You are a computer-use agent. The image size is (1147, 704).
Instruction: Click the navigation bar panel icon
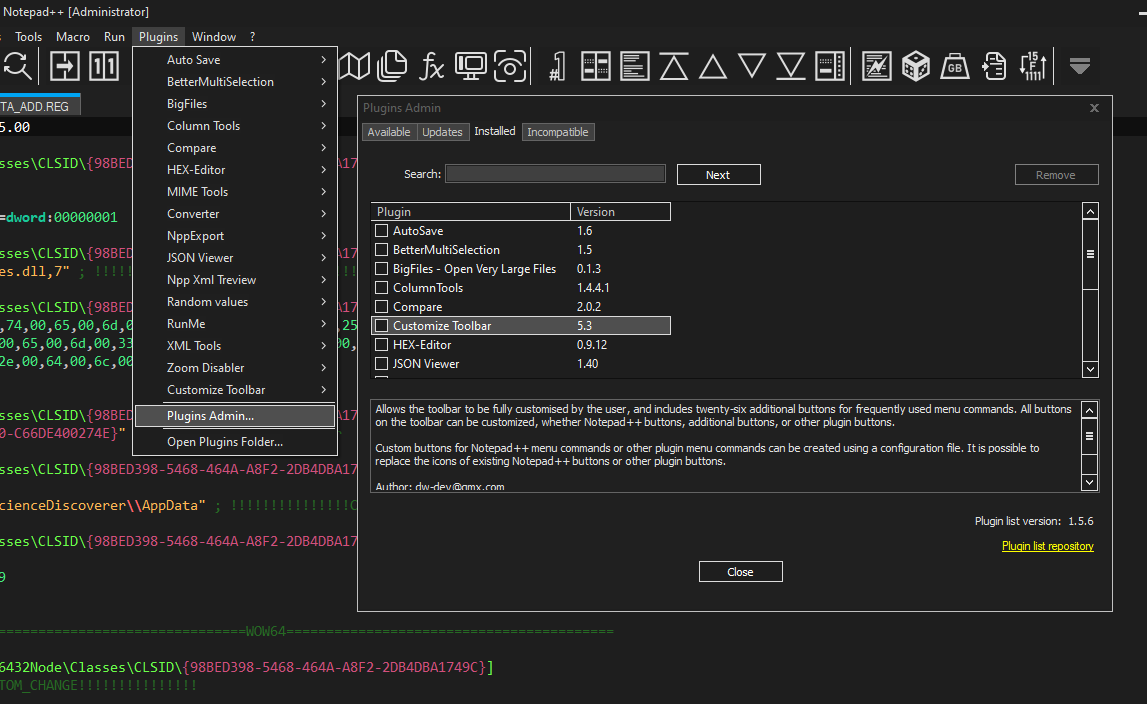(830, 66)
